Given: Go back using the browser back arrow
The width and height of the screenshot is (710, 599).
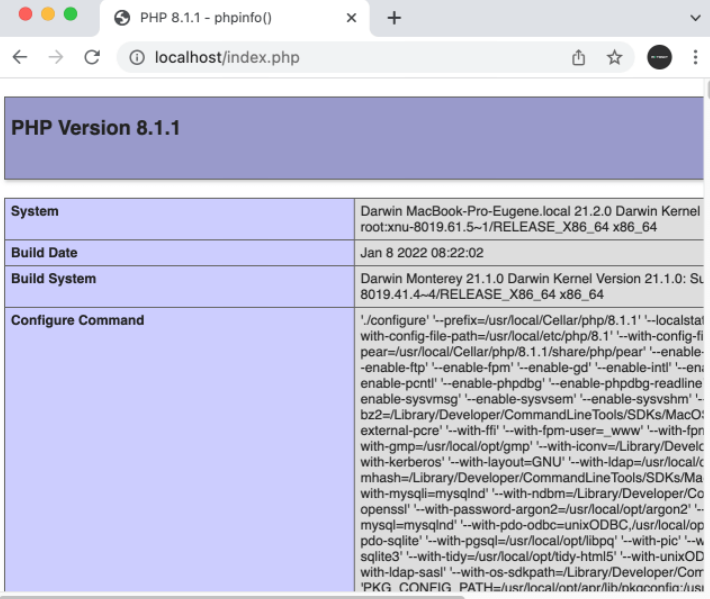Looking at the screenshot, I should pyautogui.click(x=20, y=58).
